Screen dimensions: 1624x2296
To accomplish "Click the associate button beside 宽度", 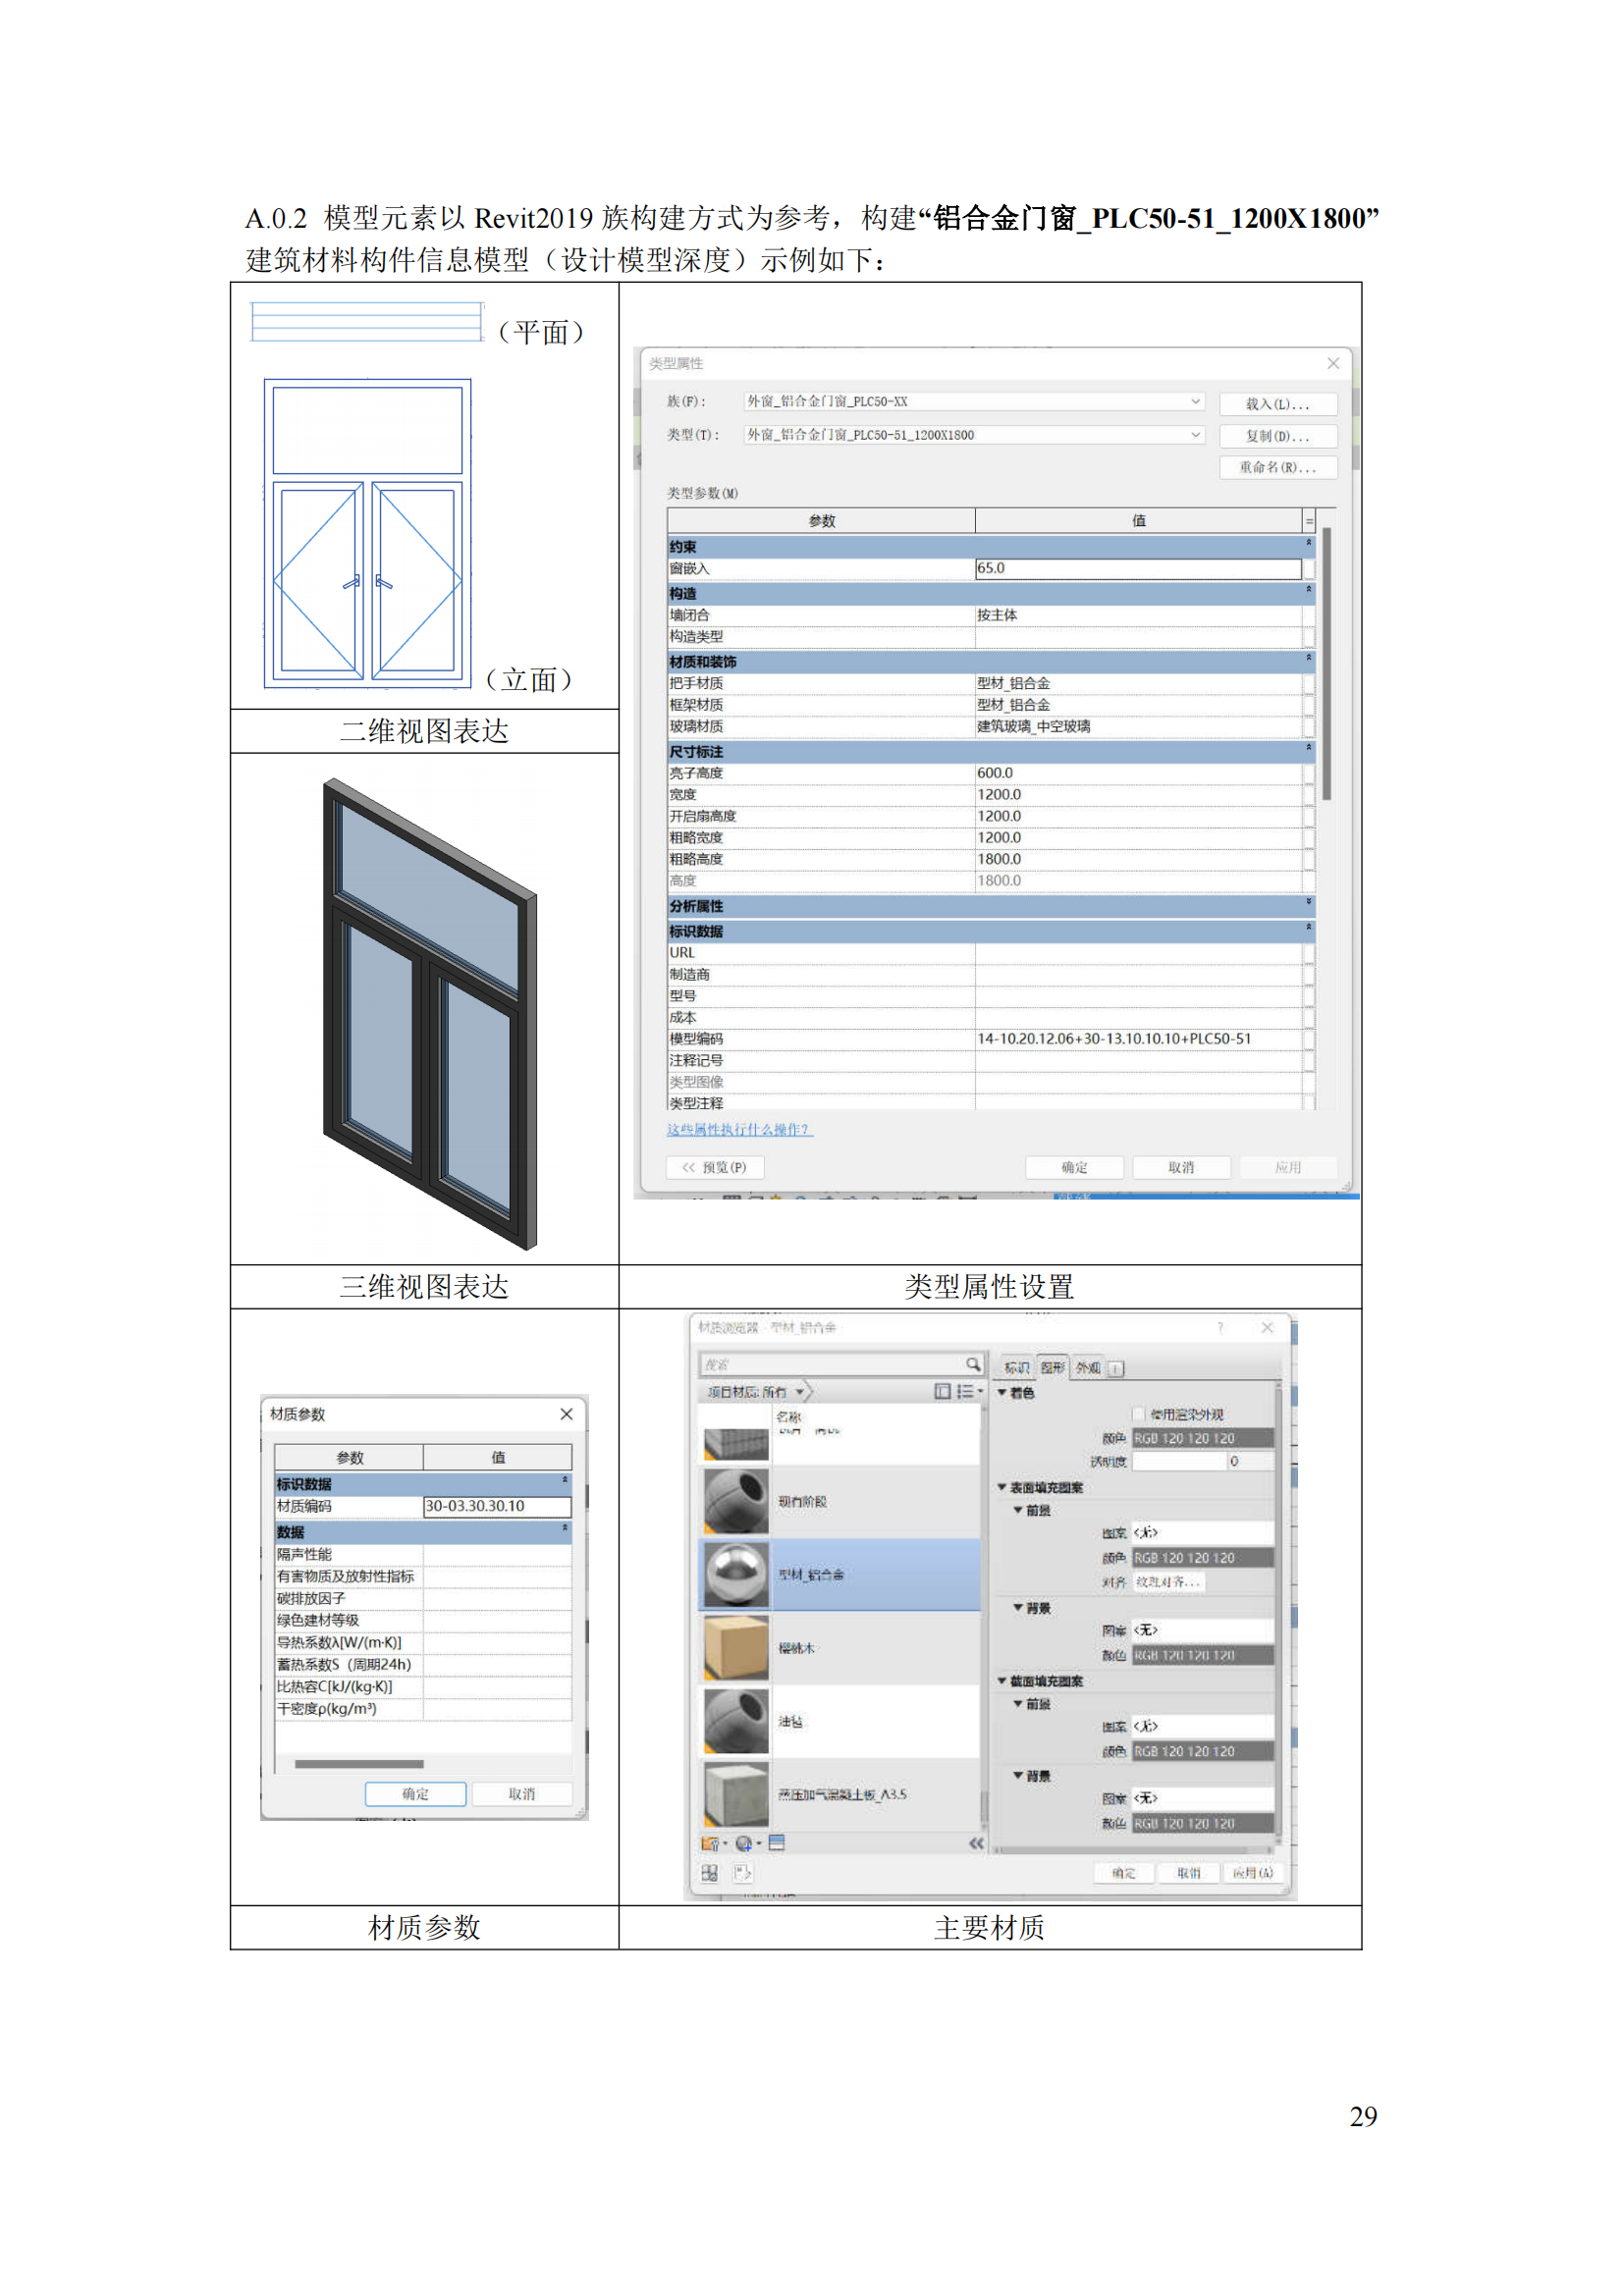I will 1308,794.
